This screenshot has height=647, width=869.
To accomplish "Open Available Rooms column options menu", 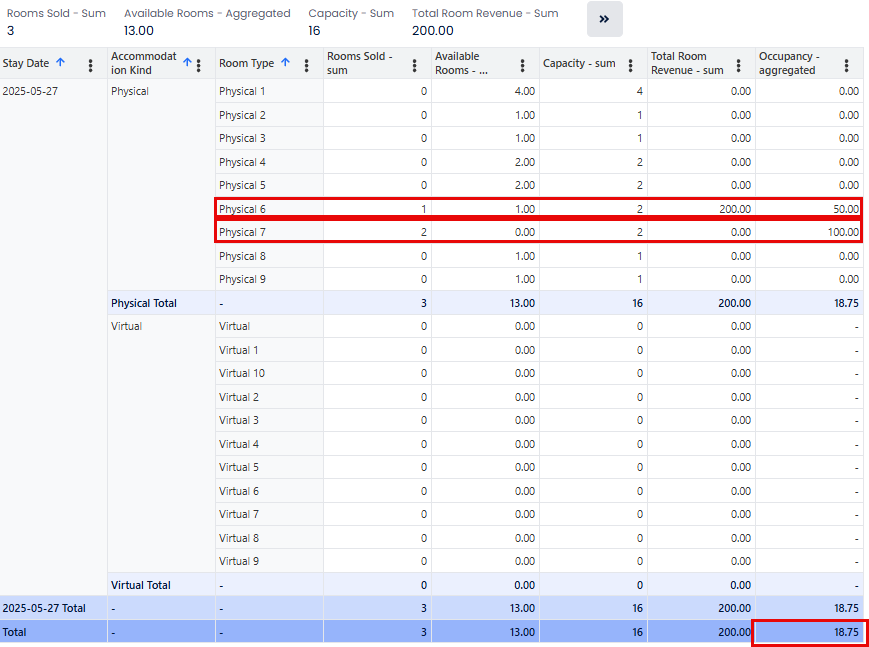I will click(x=523, y=65).
